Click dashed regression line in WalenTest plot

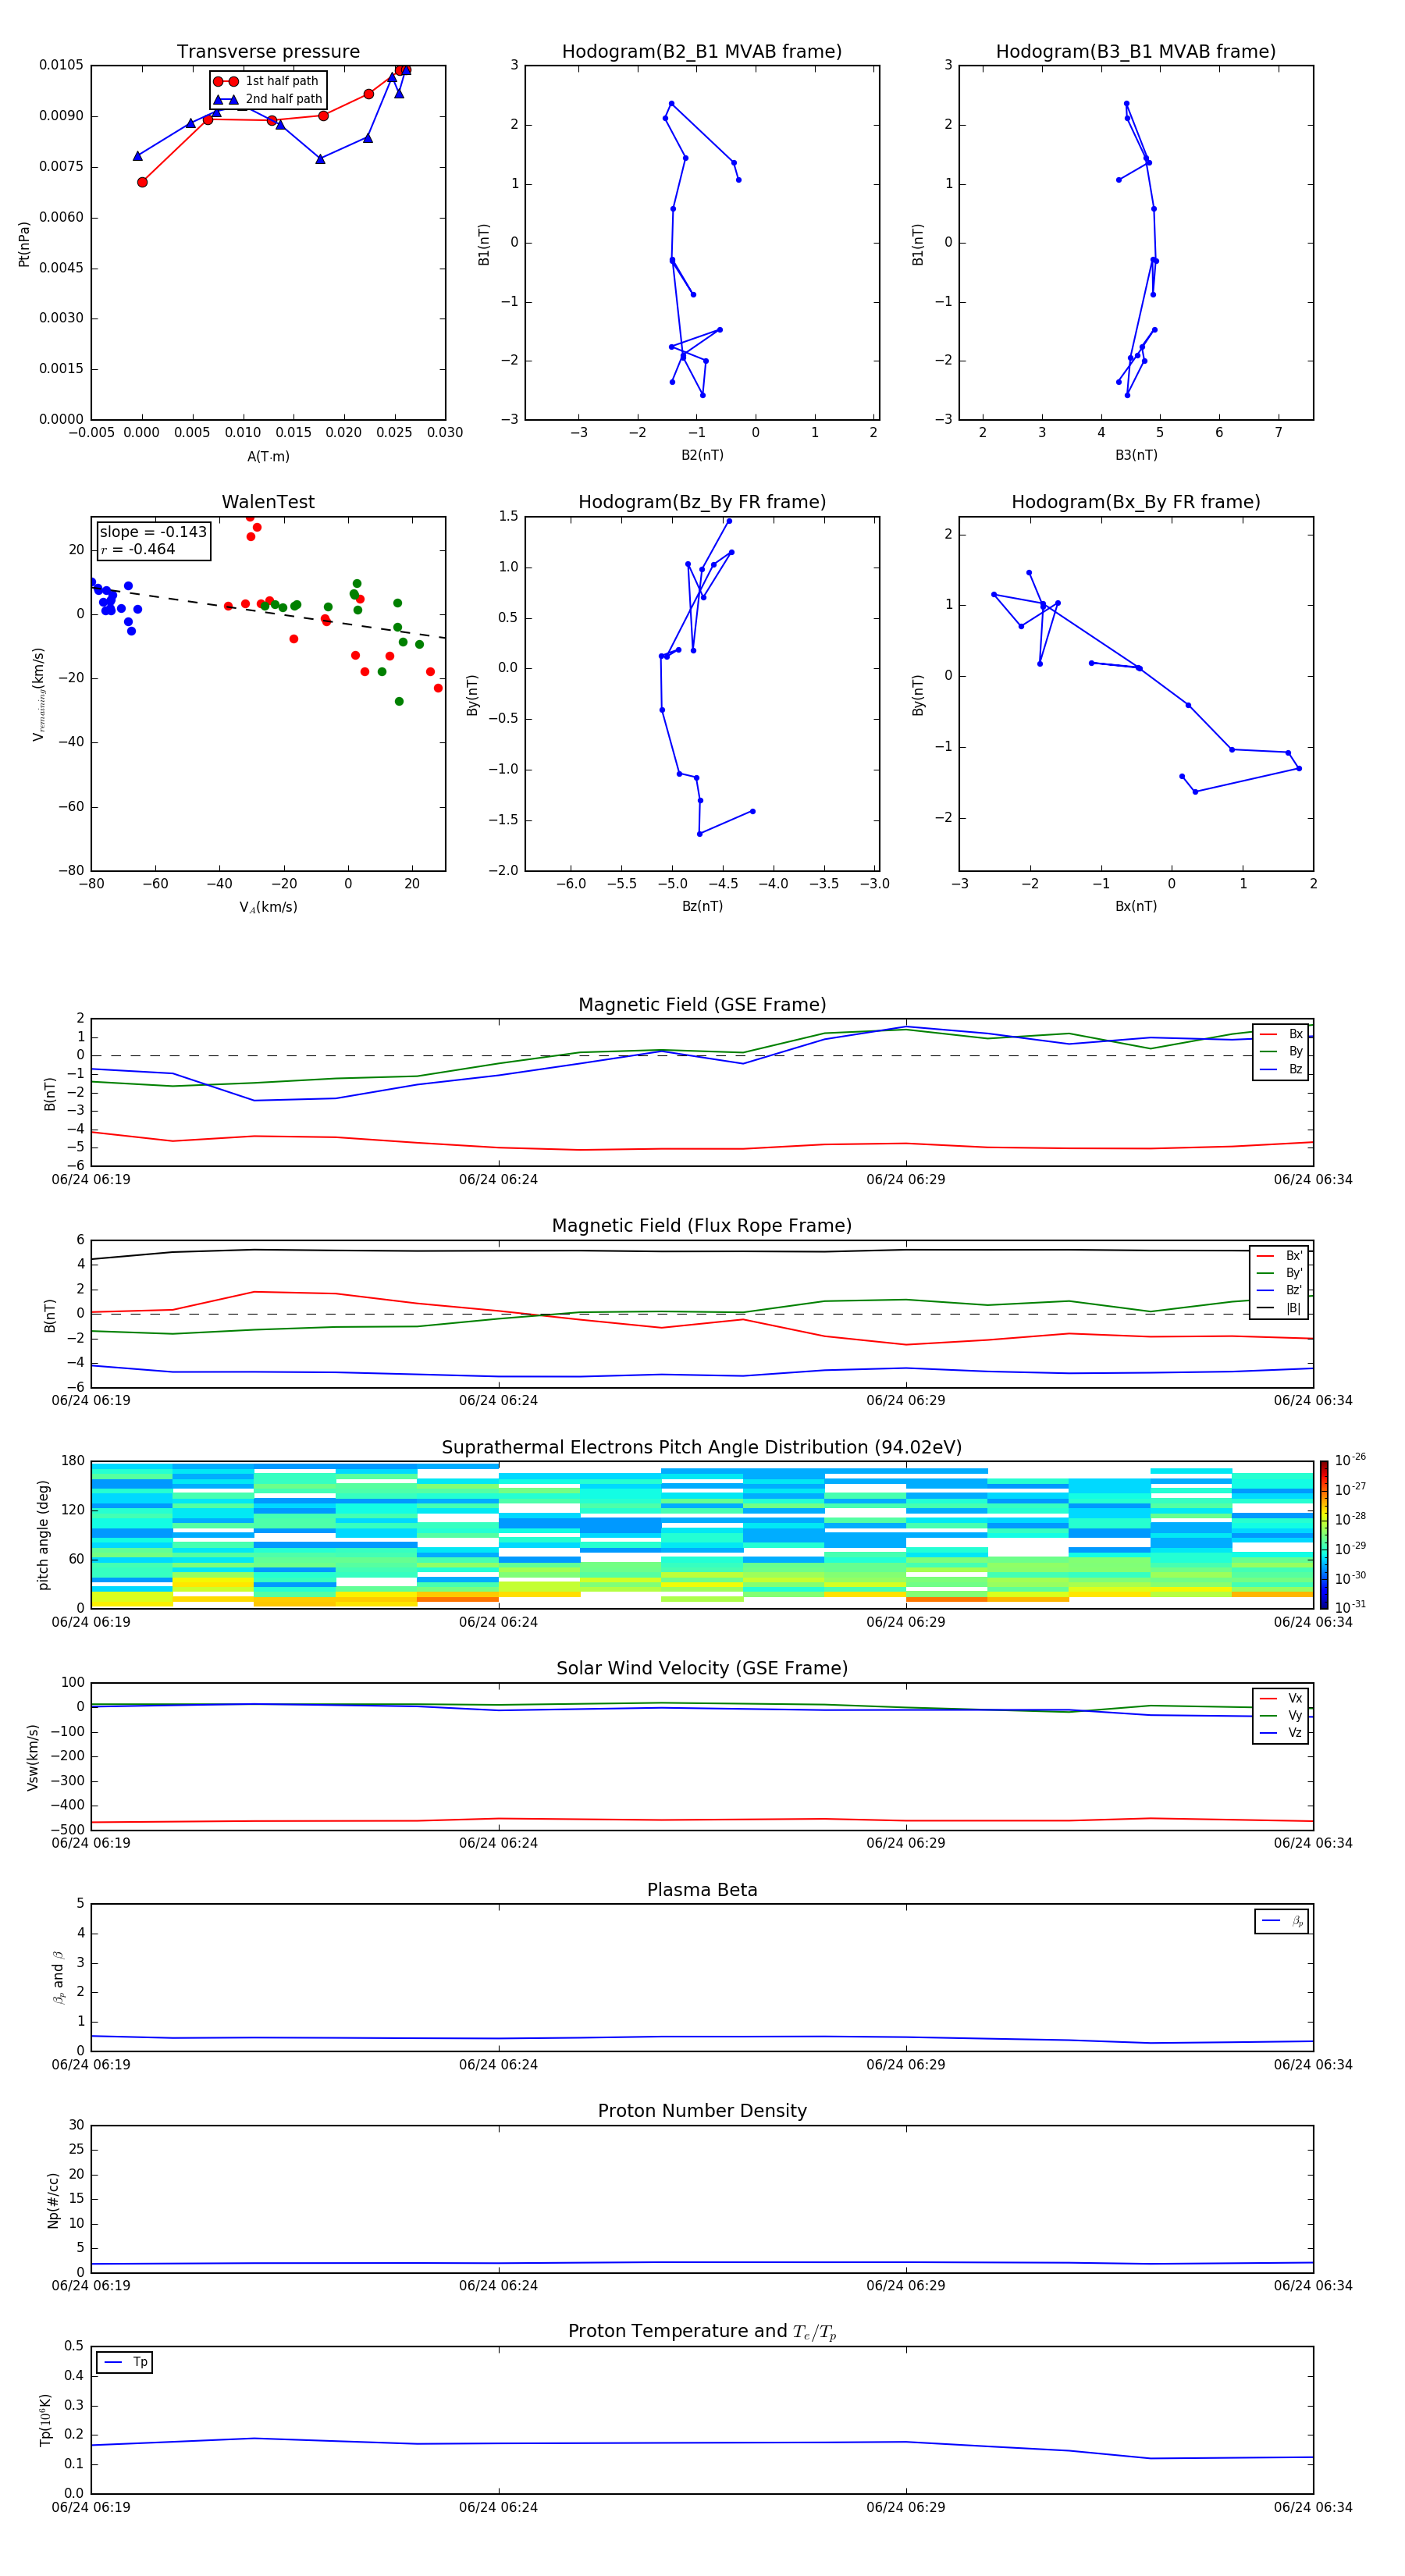pyautogui.click(x=268, y=612)
